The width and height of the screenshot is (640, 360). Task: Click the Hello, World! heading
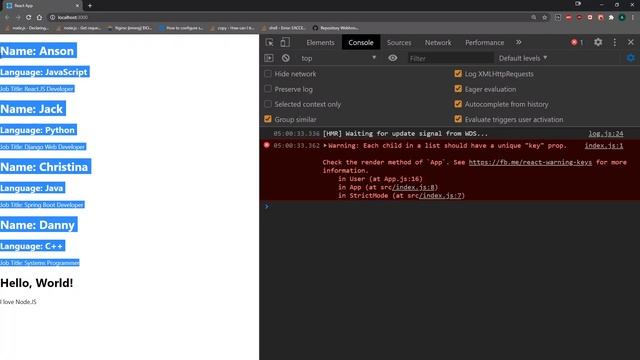pyautogui.click(x=37, y=283)
